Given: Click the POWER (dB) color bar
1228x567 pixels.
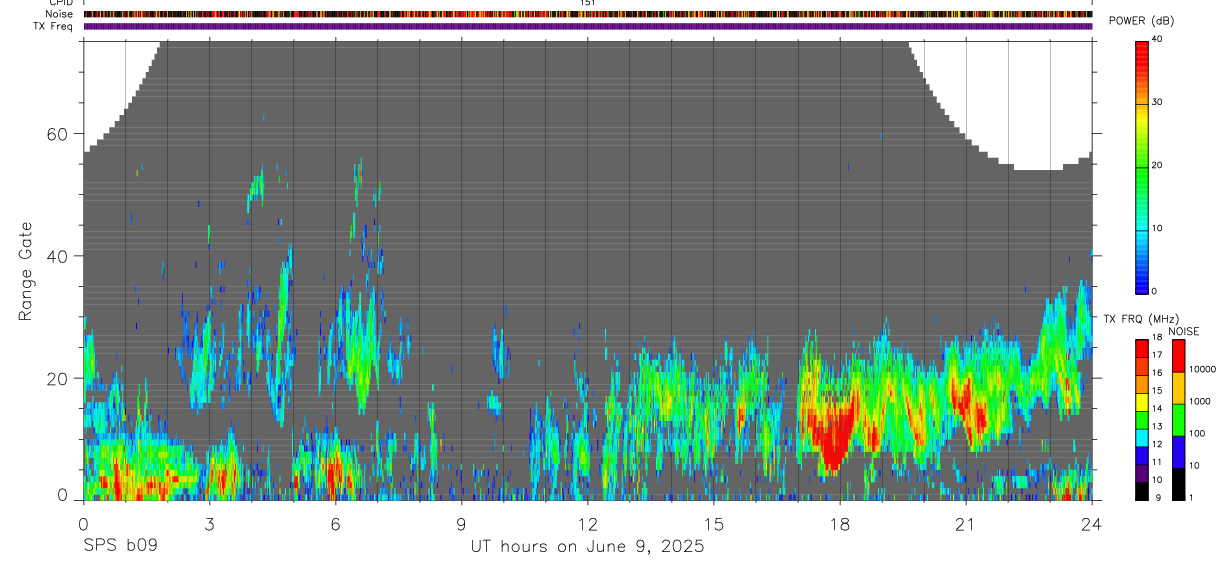Looking at the screenshot, I should click(x=1142, y=166).
